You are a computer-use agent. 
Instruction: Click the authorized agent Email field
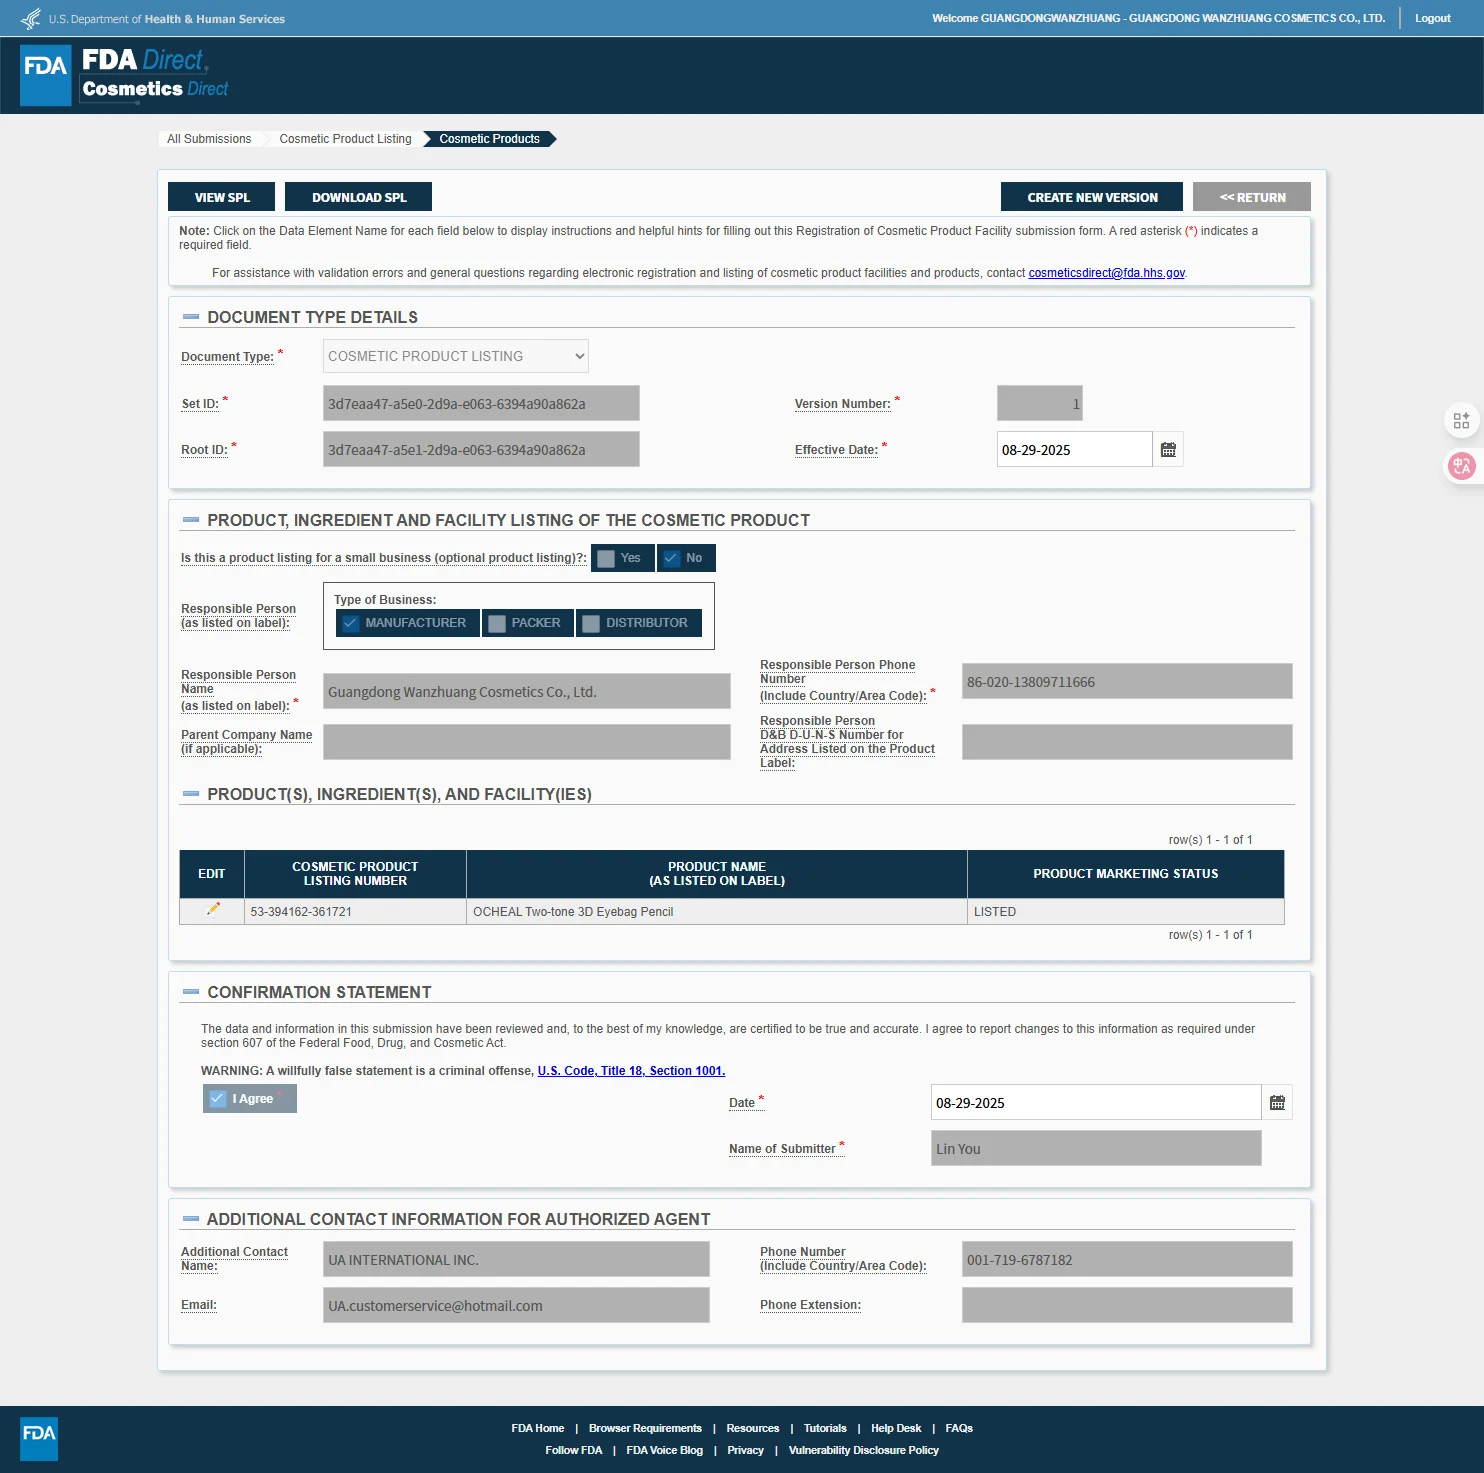pos(516,1306)
